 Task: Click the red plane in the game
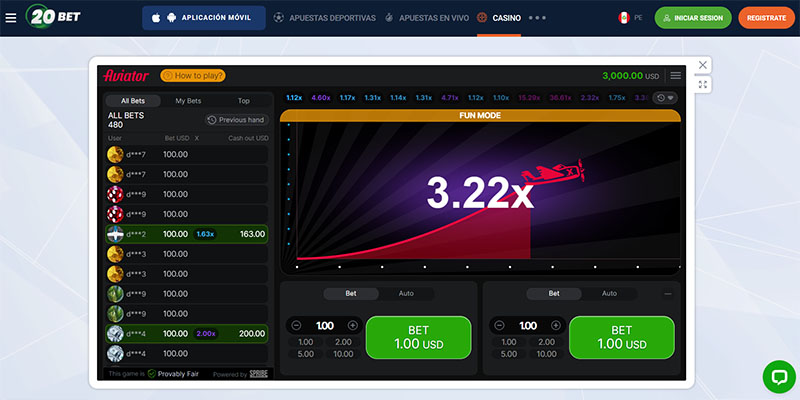point(553,172)
